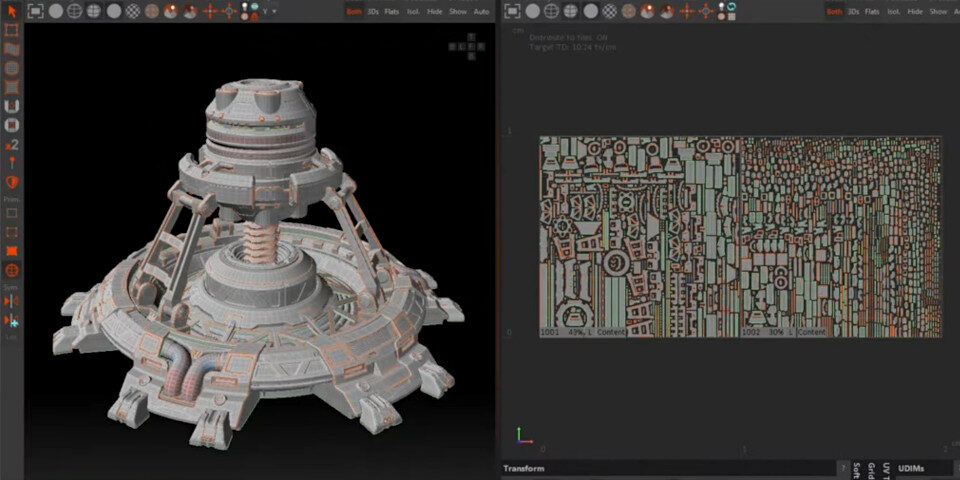Click the magnet snap icon in left toolbar
960x480 pixels.
point(12,107)
